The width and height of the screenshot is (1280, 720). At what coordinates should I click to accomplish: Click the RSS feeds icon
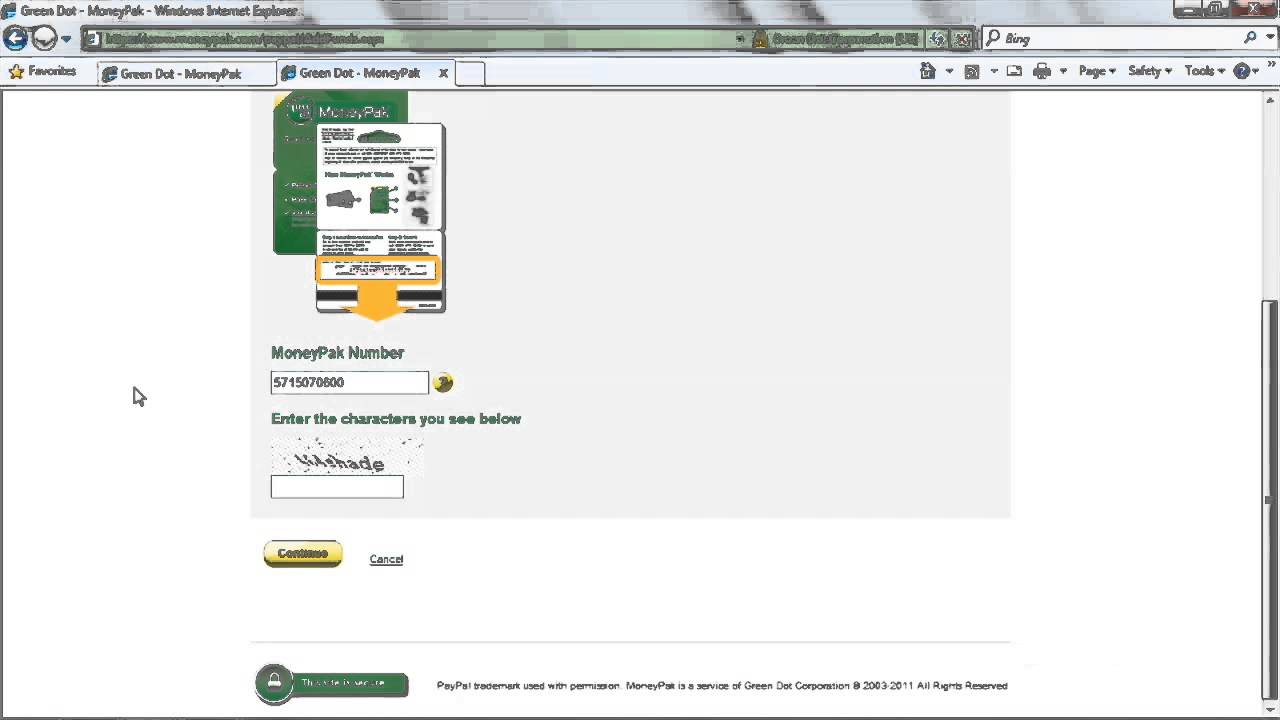click(972, 71)
